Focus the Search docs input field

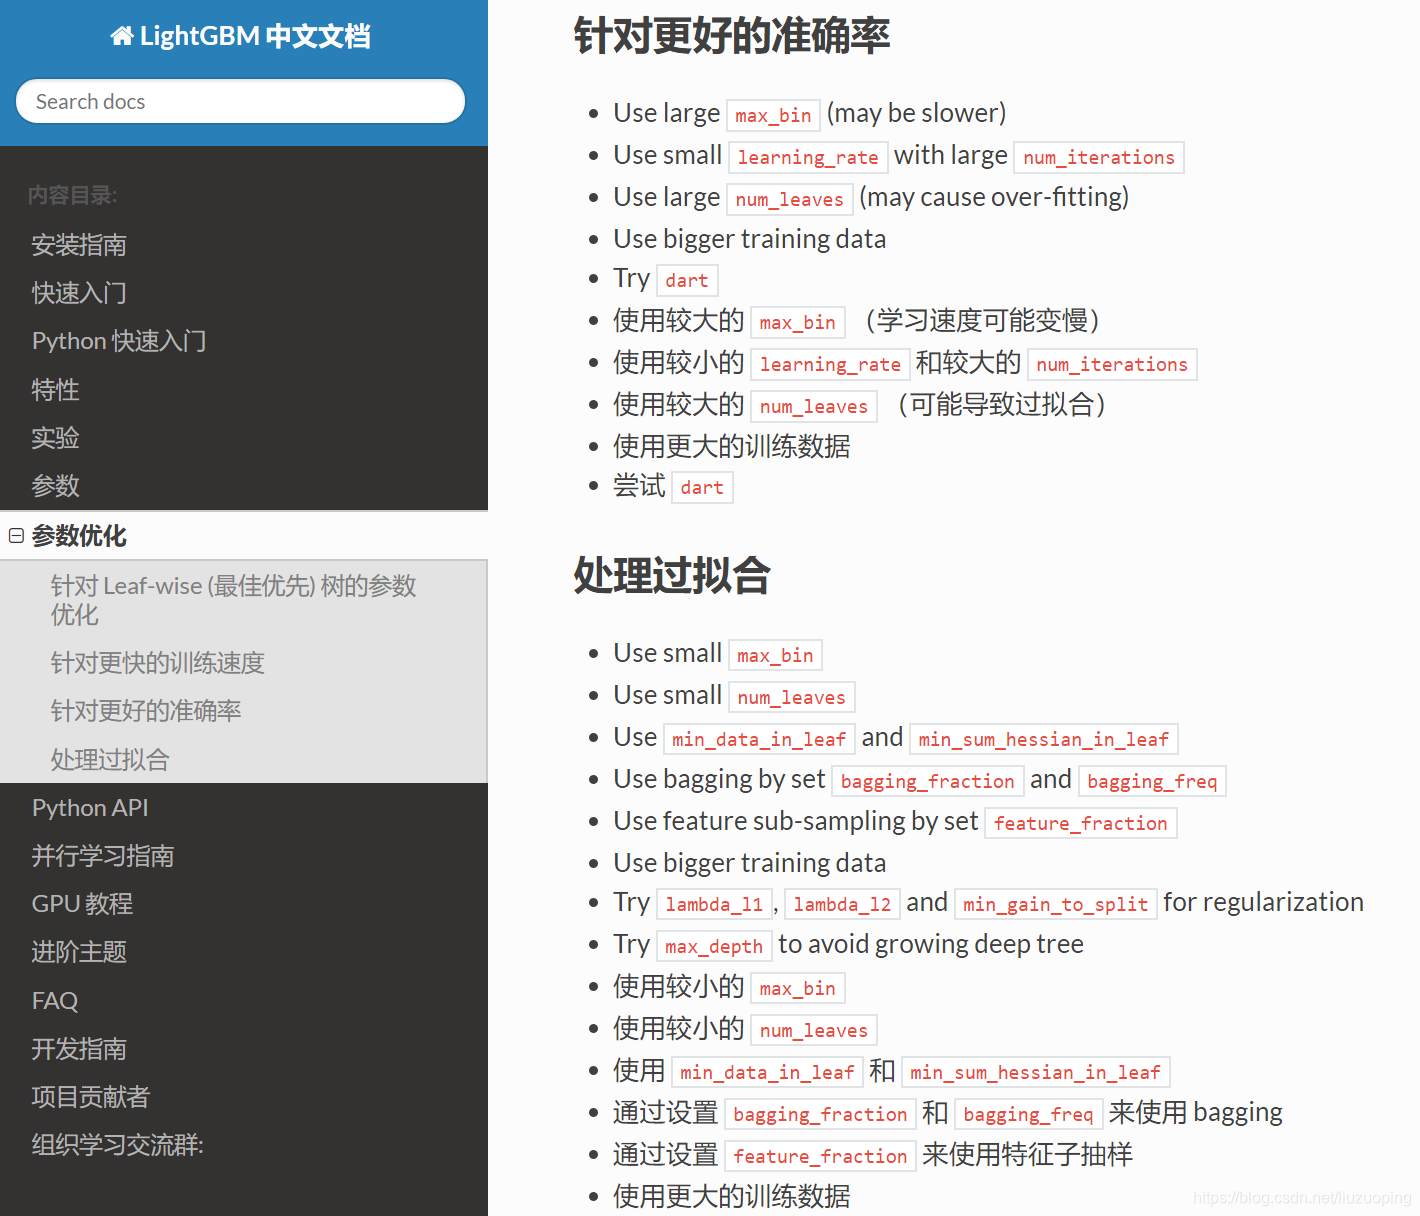click(x=241, y=101)
